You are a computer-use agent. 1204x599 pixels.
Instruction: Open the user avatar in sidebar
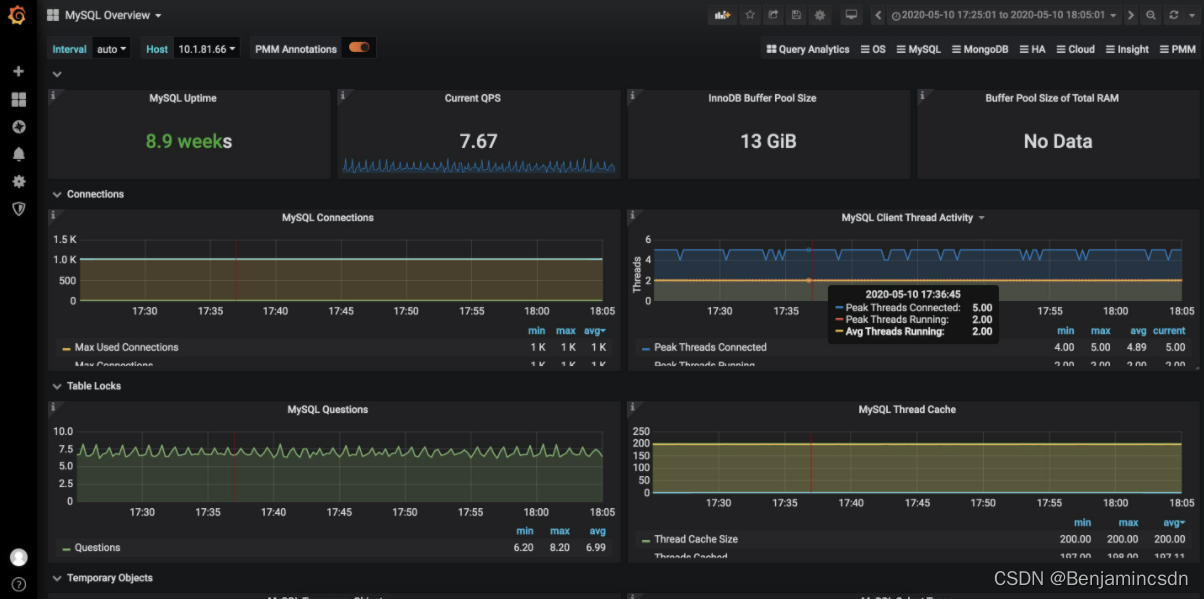18,557
